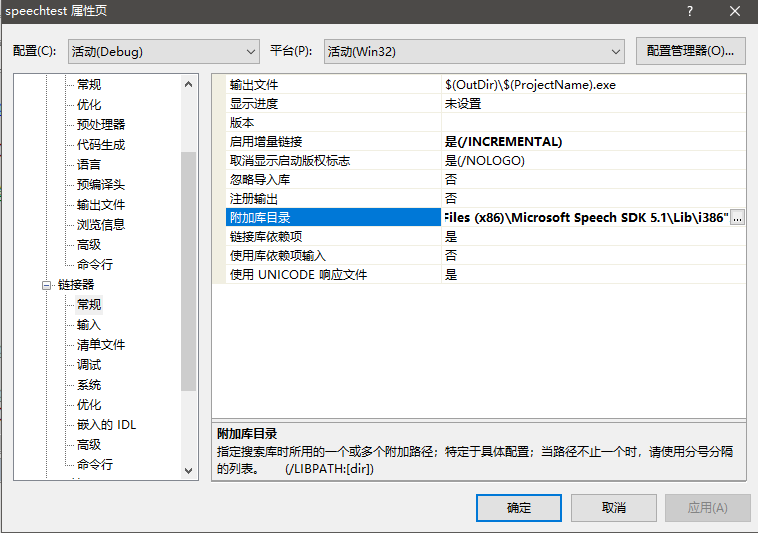Select 预处理器 in the tree

[101, 125]
